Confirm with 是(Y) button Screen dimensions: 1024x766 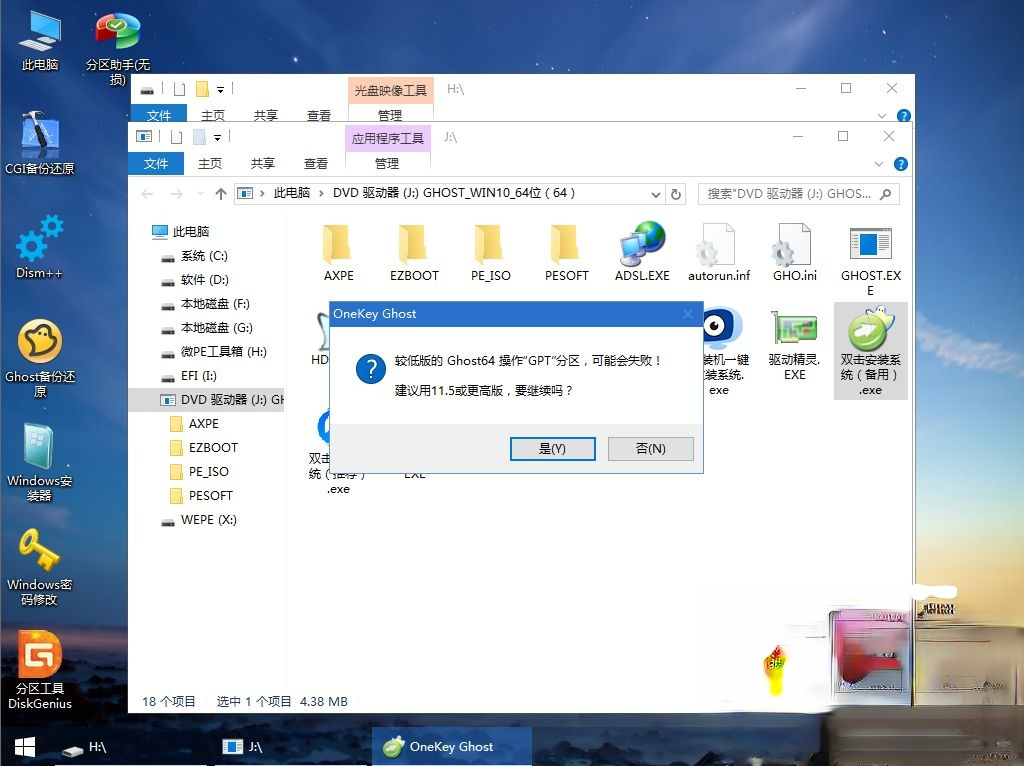pyautogui.click(x=552, y=449)
